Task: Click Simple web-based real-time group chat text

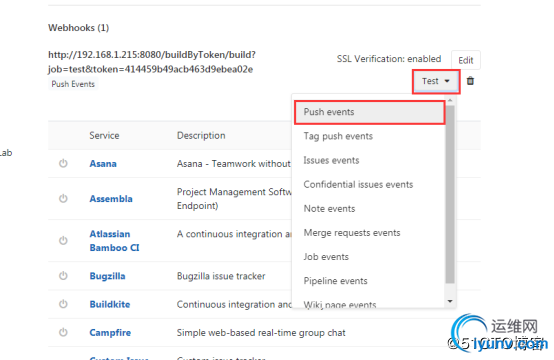Action: [261, 332]
